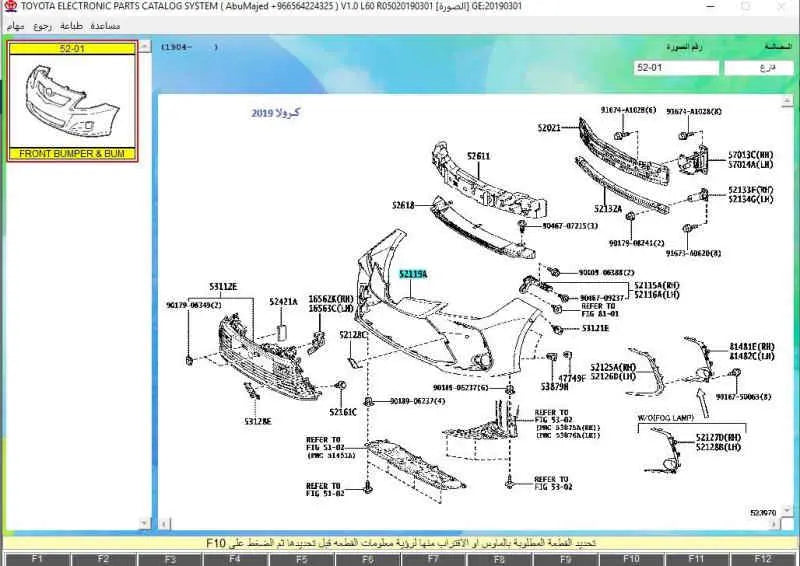The width and height of the screenshot is (800, 566).
Task: Select highlighted part 52119A in diagram
Action: pos(413,273)
